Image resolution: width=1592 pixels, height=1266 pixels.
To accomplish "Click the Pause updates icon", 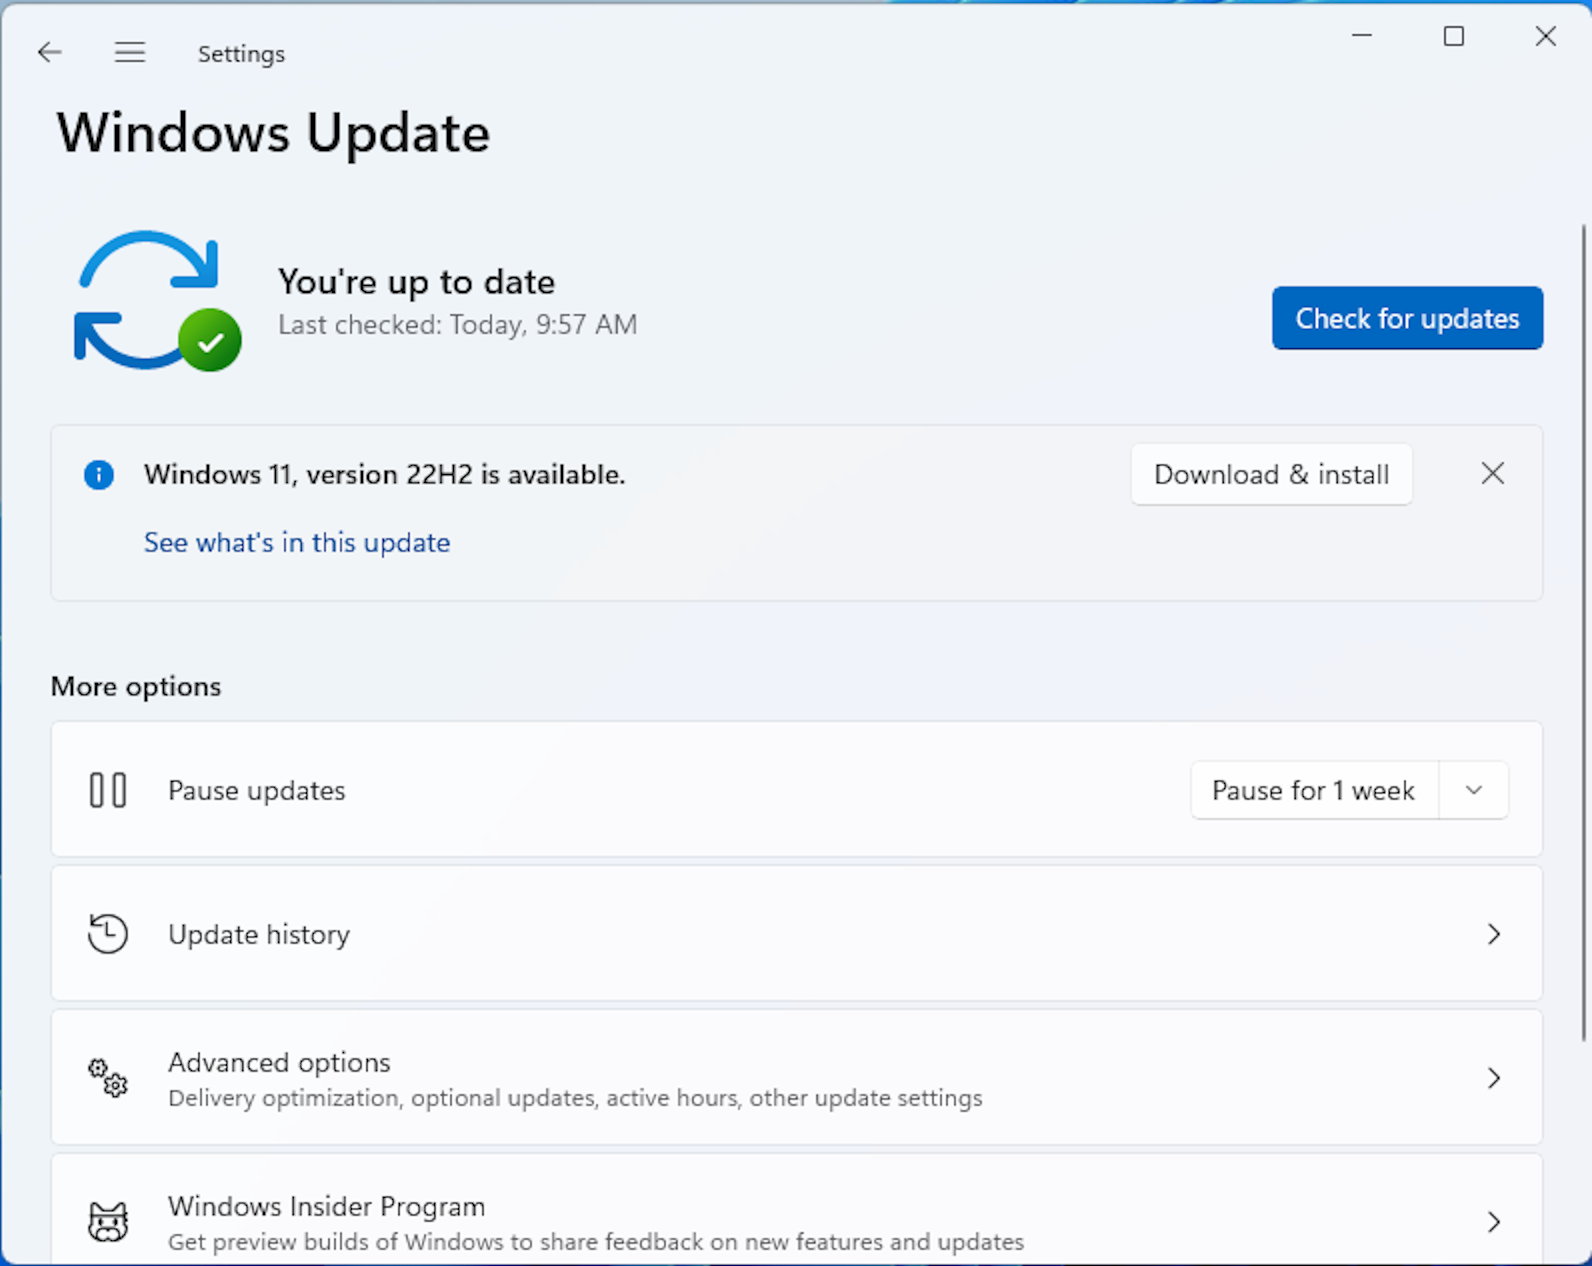I will tap(107, 790).
